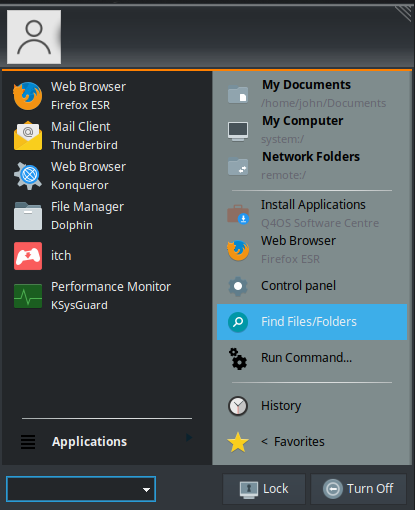The height and width of the screenshot is (510, 415).
Task: Click the 'My Computer' title
Action: [x=303, y=121]
